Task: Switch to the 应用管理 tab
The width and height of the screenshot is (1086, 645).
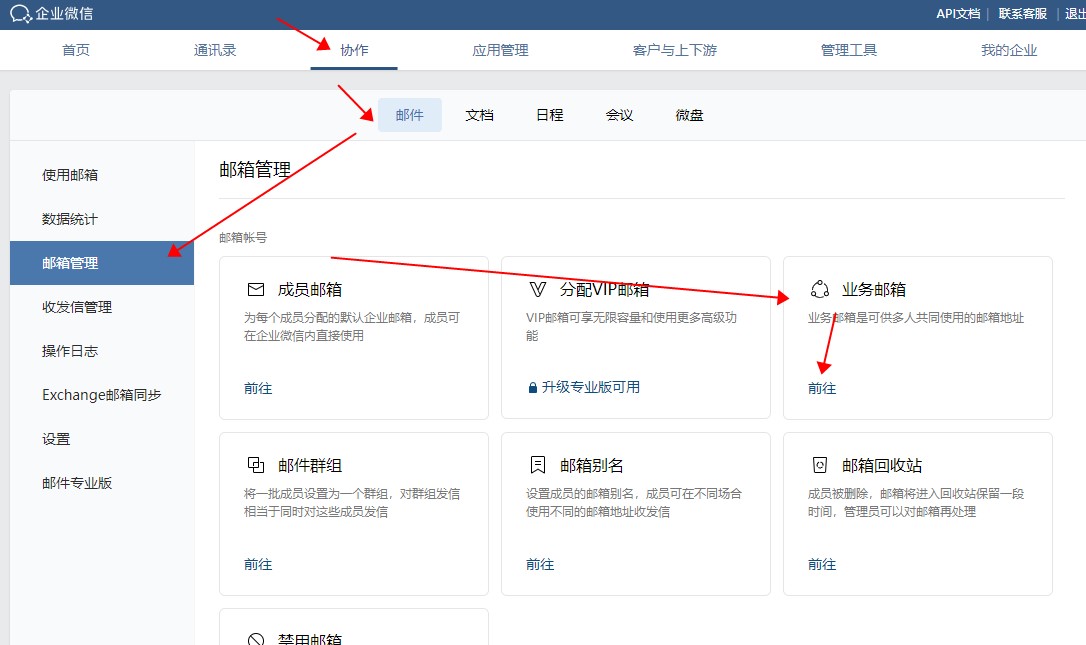Action: coord(500,50)
